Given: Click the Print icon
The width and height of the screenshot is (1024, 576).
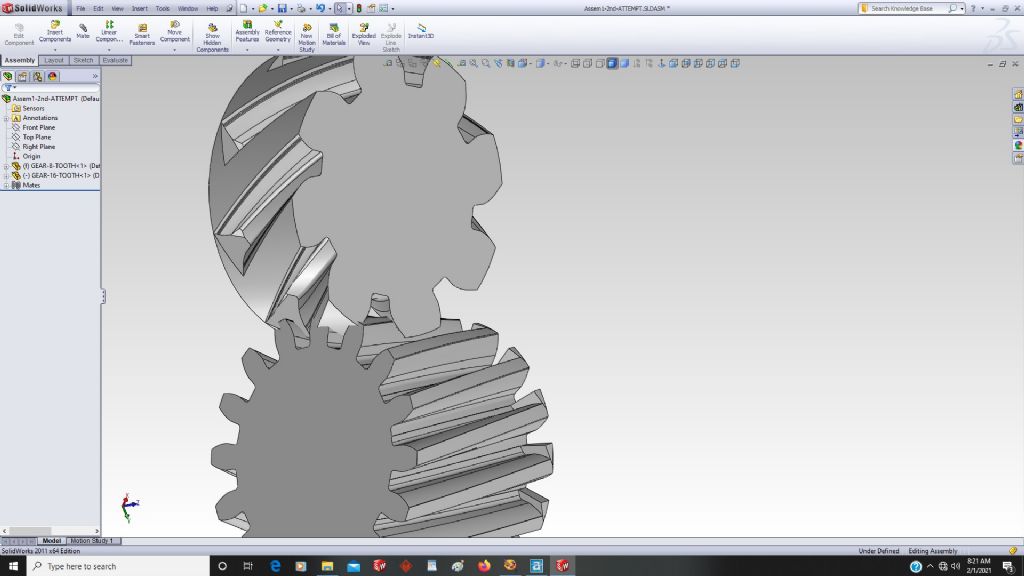Looking at the screenshot, I should coord(301,8).
